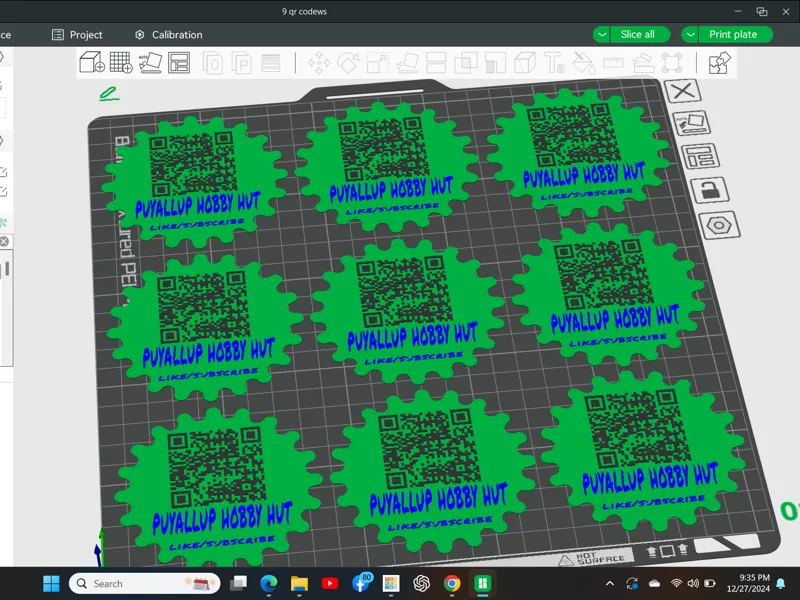This screenshot has width=800, height=600.
Task: Open Google Chrome from the taskbar
Action: tap(452, 583)
